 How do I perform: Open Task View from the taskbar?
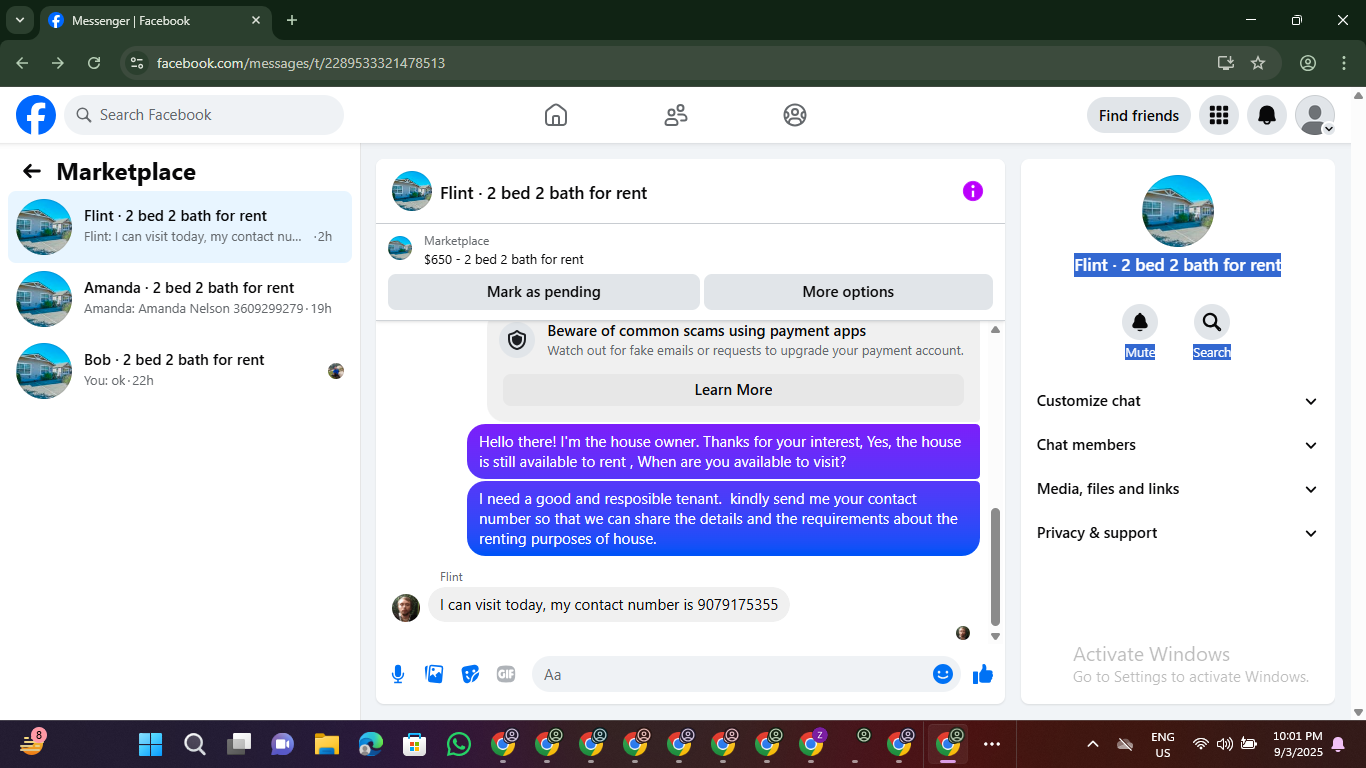pos(239,744)
